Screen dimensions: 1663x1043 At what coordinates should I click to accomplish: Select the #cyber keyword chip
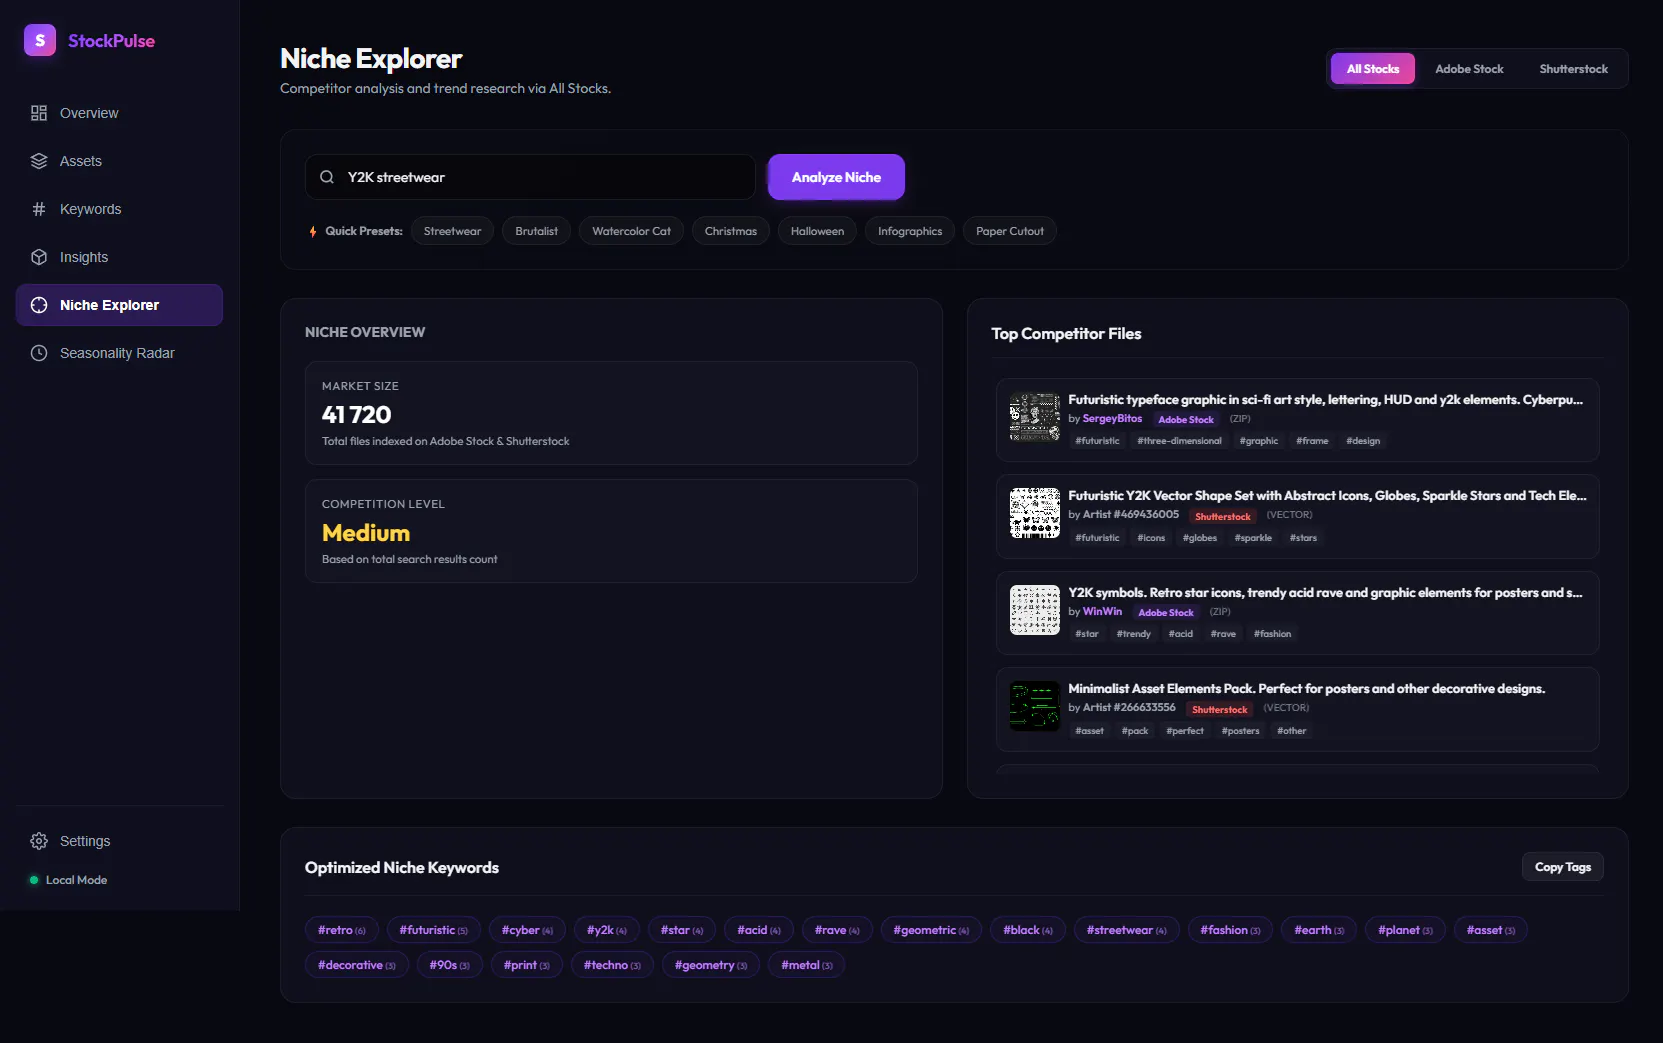click(x=527, y=930)
